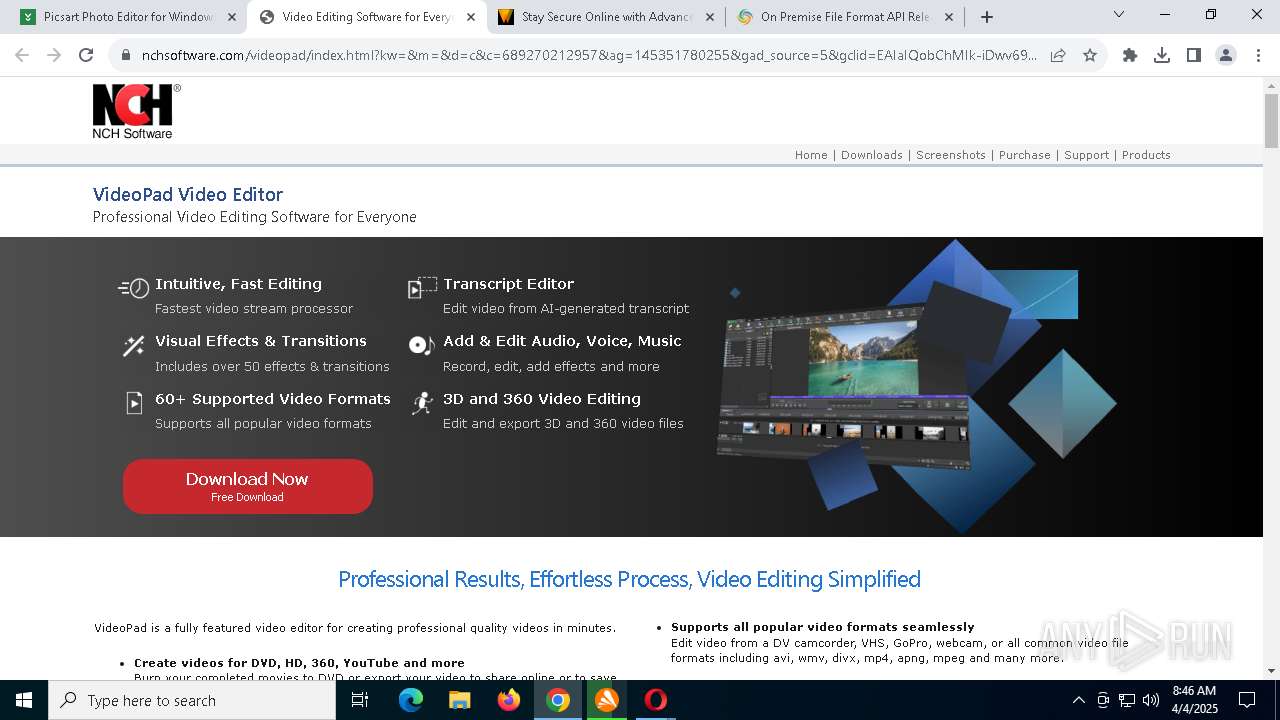Open the Purchase navigation link
The width and height of the screenshot is (1280, 720).
point(1025,155)
